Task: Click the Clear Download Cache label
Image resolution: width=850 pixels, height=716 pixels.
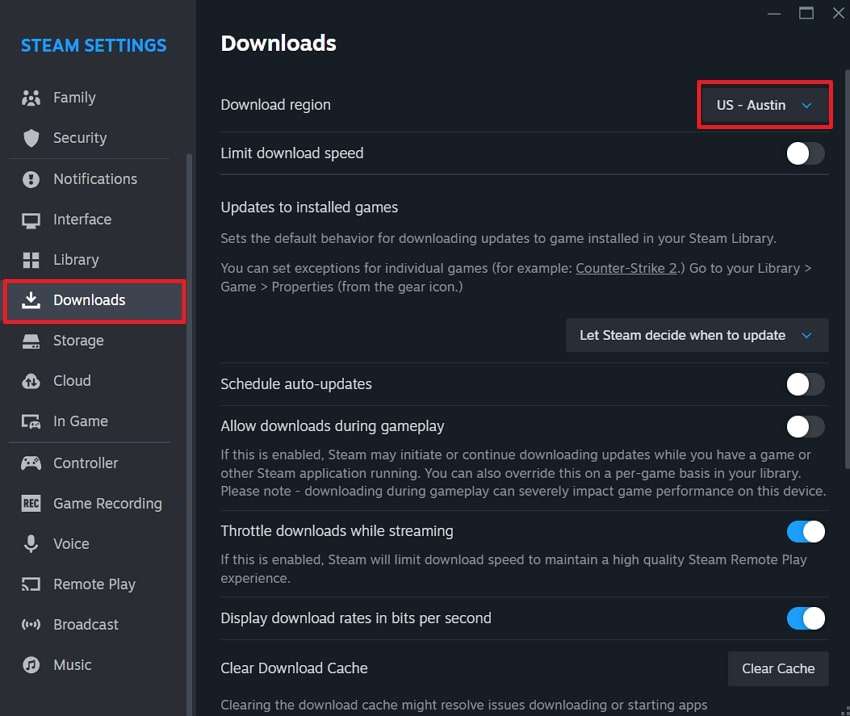Action: click(294, 668)
